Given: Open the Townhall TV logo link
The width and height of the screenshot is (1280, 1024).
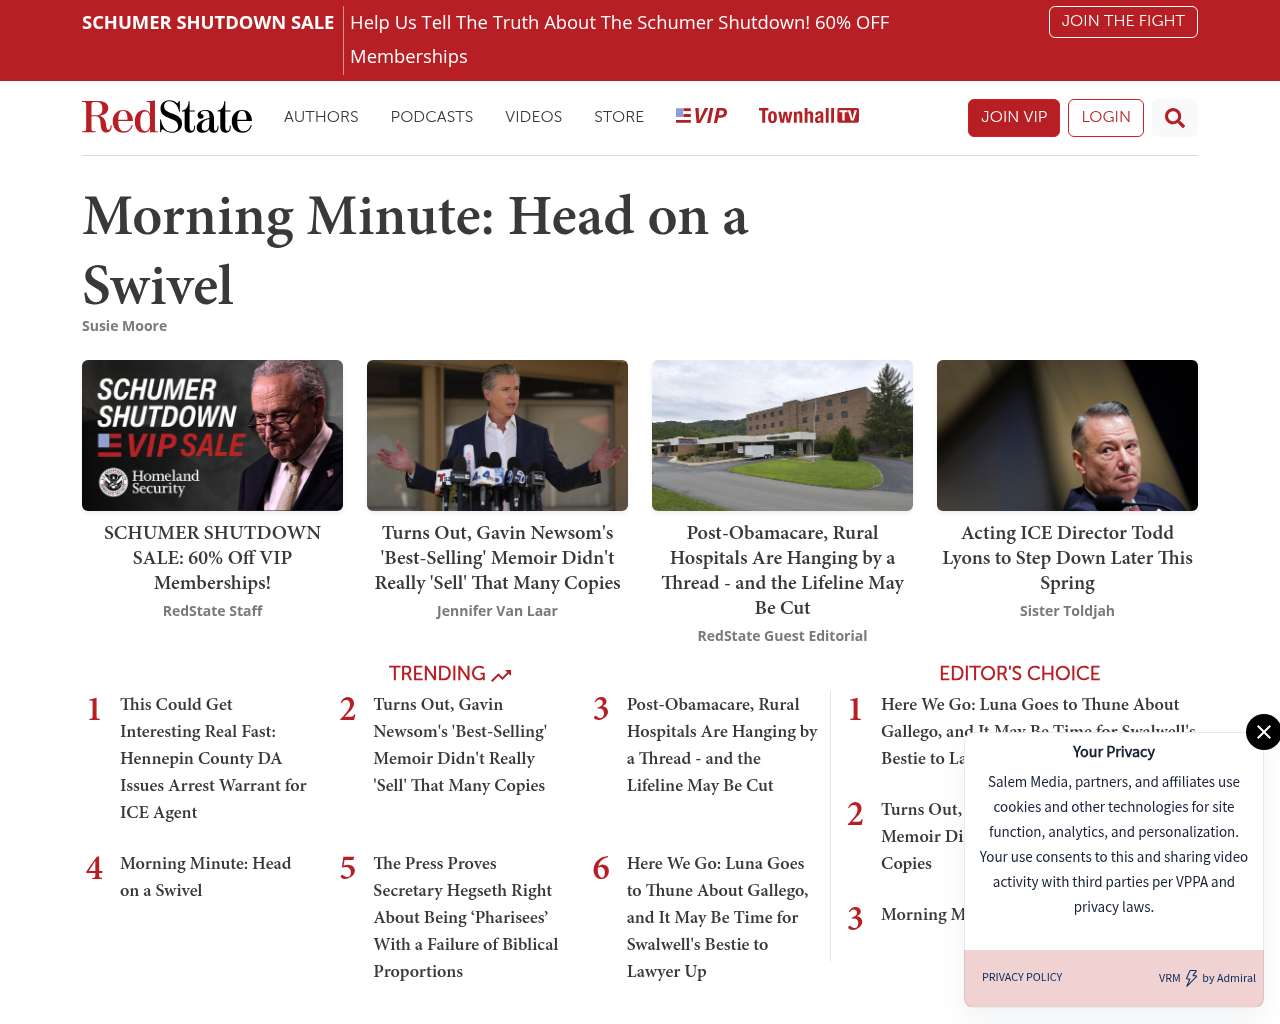Looking at the screenshot, I should [x=808, y=116].
